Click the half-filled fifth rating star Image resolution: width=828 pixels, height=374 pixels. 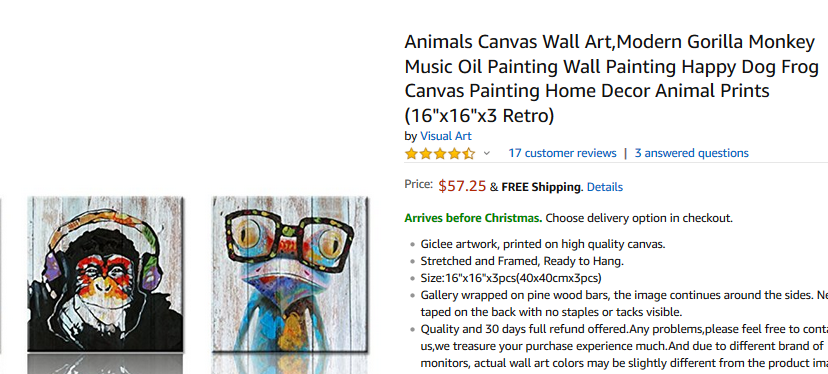click(469, 154)
